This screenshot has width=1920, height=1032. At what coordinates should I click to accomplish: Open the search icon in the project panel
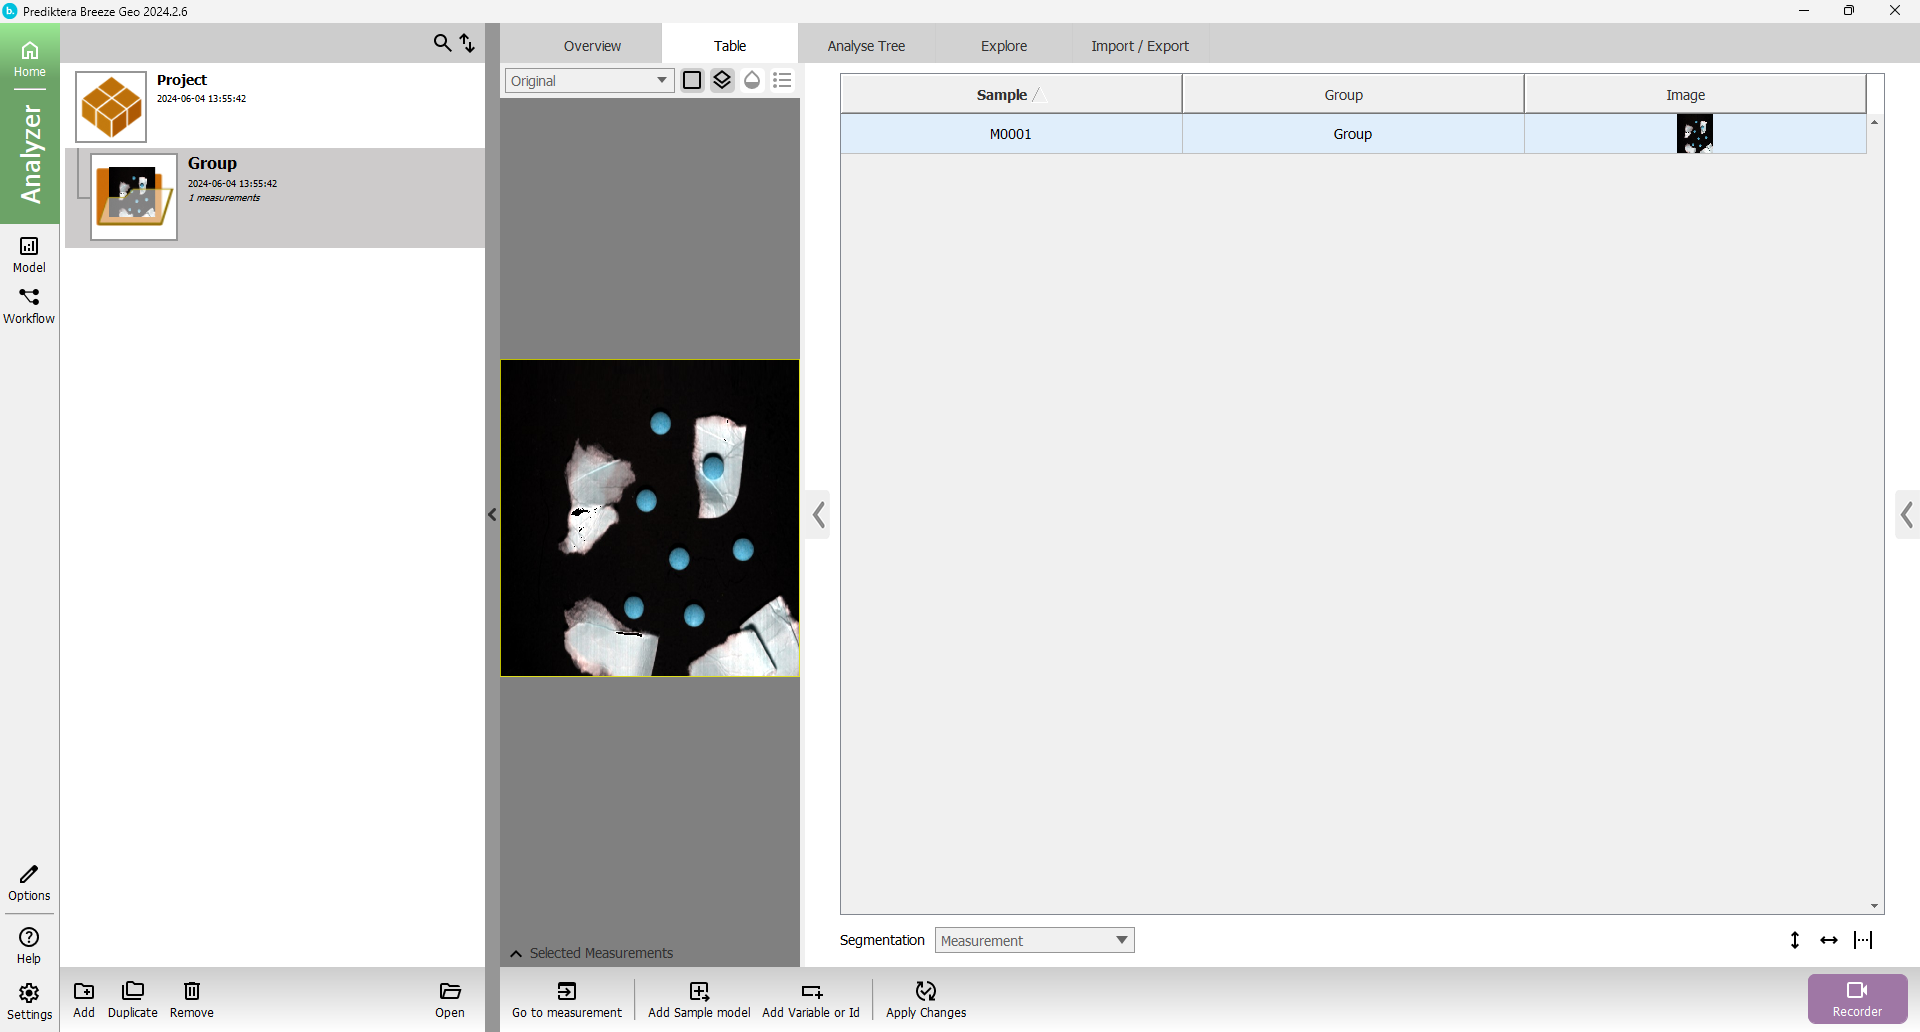[441, 43]
